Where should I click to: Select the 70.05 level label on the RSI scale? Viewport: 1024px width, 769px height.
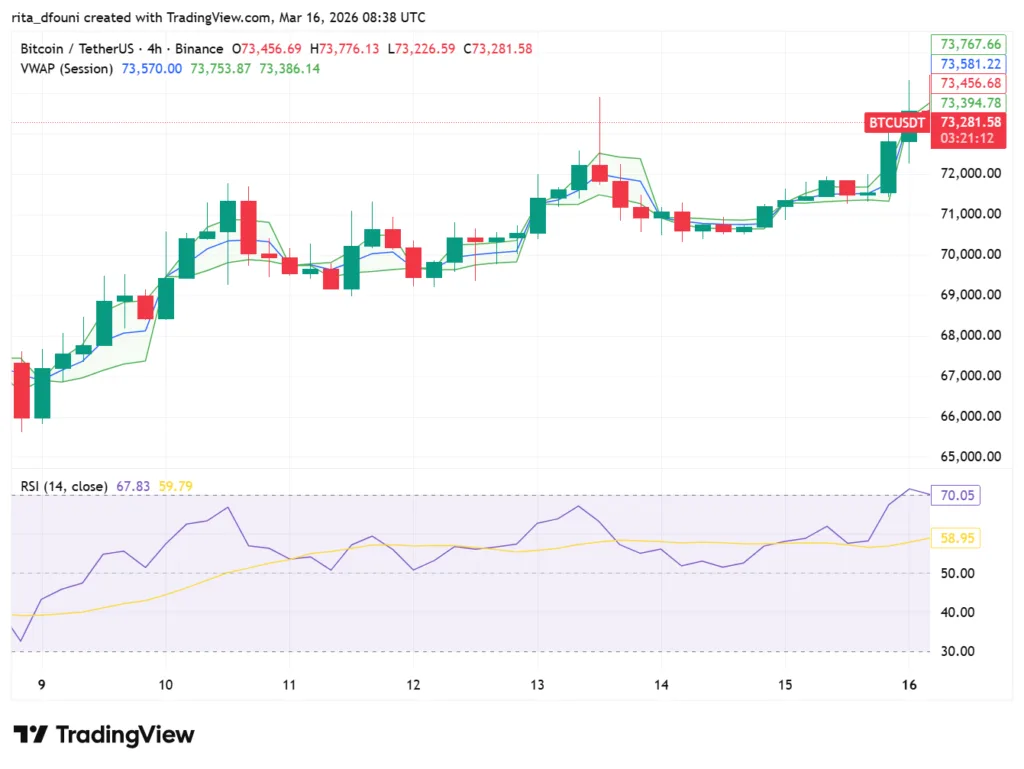pyautogui.click(x=956, y=495)
